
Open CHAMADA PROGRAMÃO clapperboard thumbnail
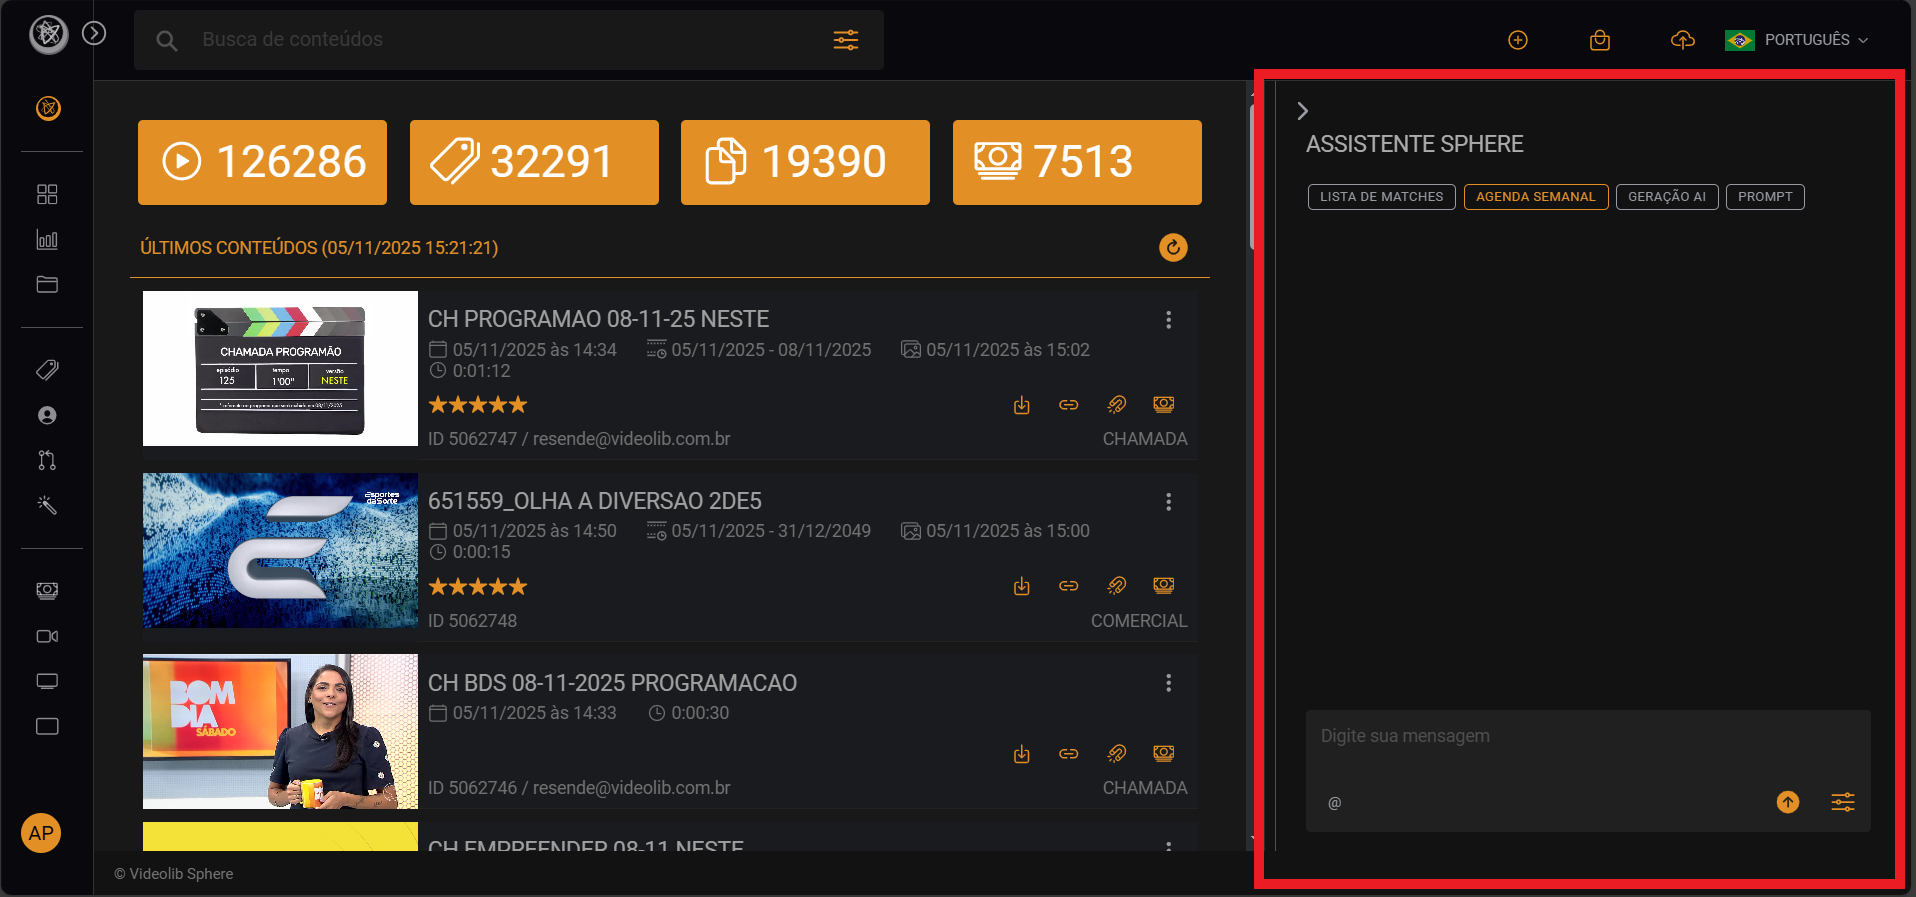[x=280, y=368]
